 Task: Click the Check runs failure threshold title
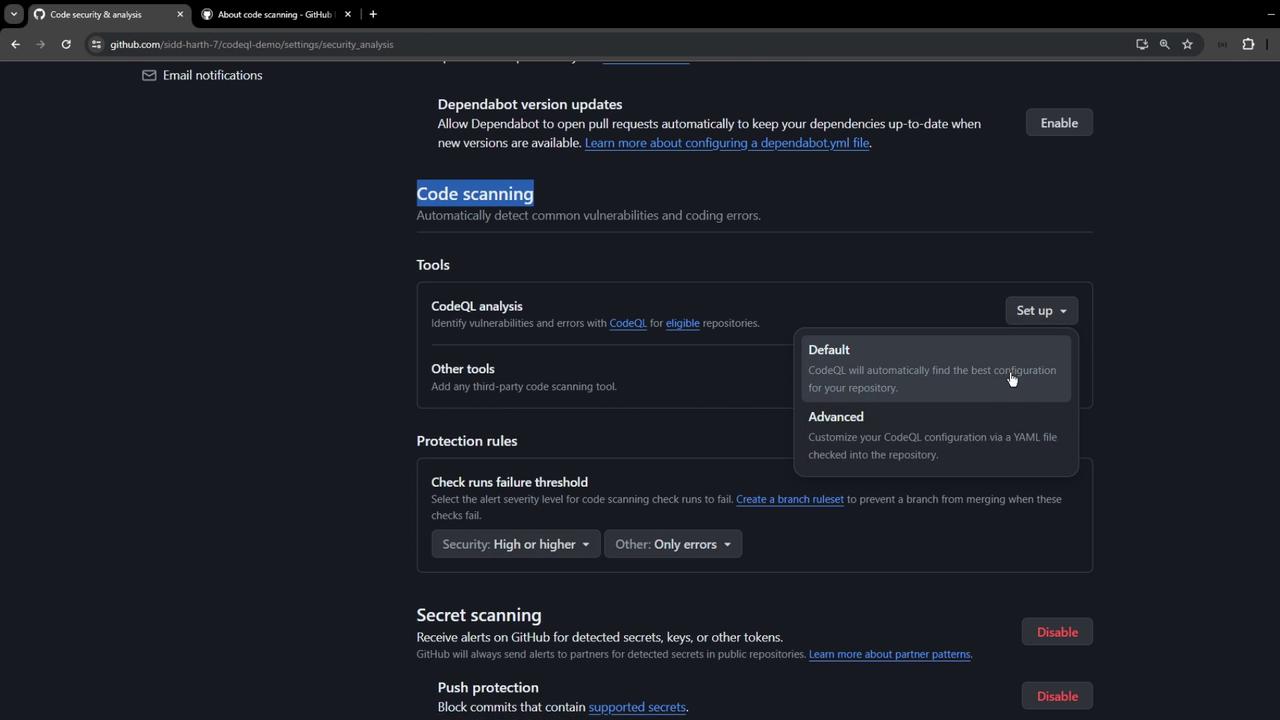click(509, 482)
